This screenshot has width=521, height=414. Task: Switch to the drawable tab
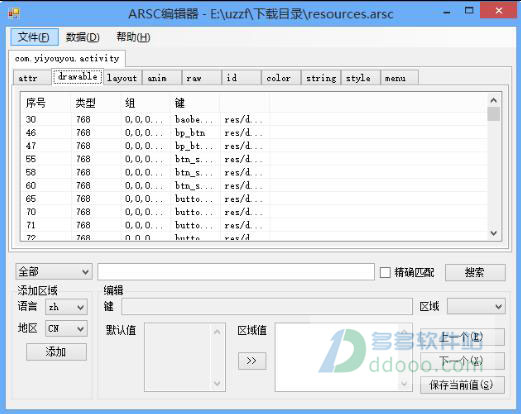pos(78,77)
